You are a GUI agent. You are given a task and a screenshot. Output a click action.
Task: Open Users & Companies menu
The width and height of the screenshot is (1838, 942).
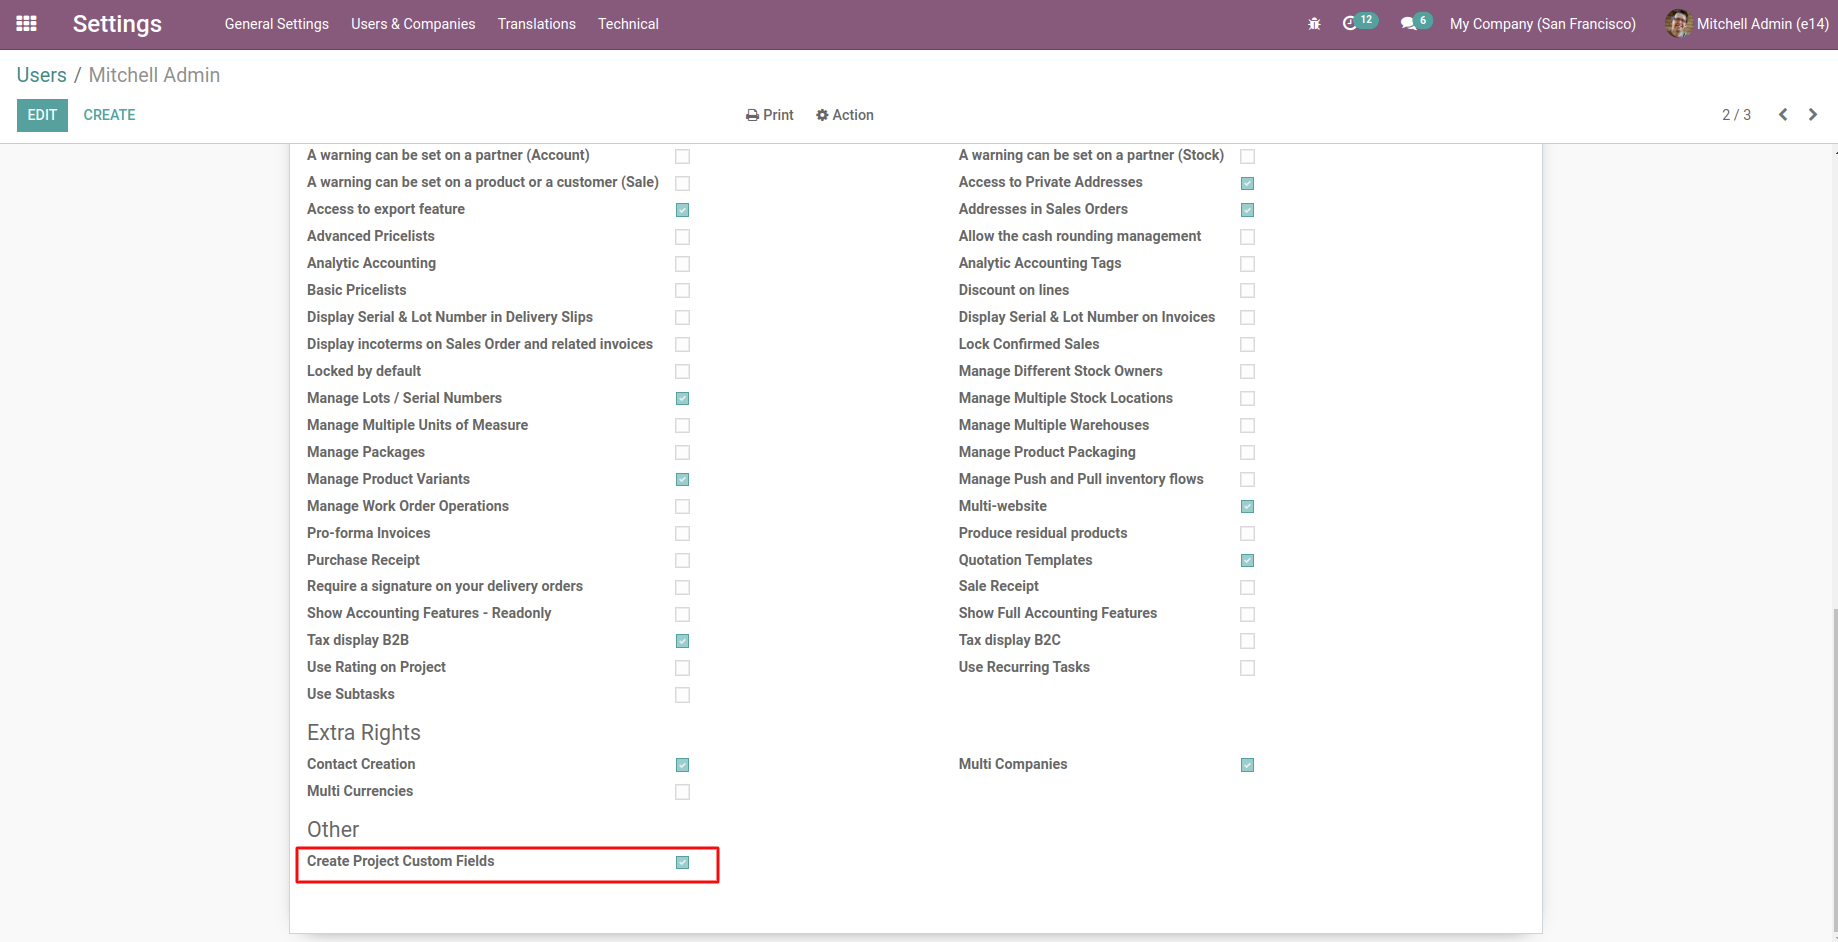(x=413, y=24)
